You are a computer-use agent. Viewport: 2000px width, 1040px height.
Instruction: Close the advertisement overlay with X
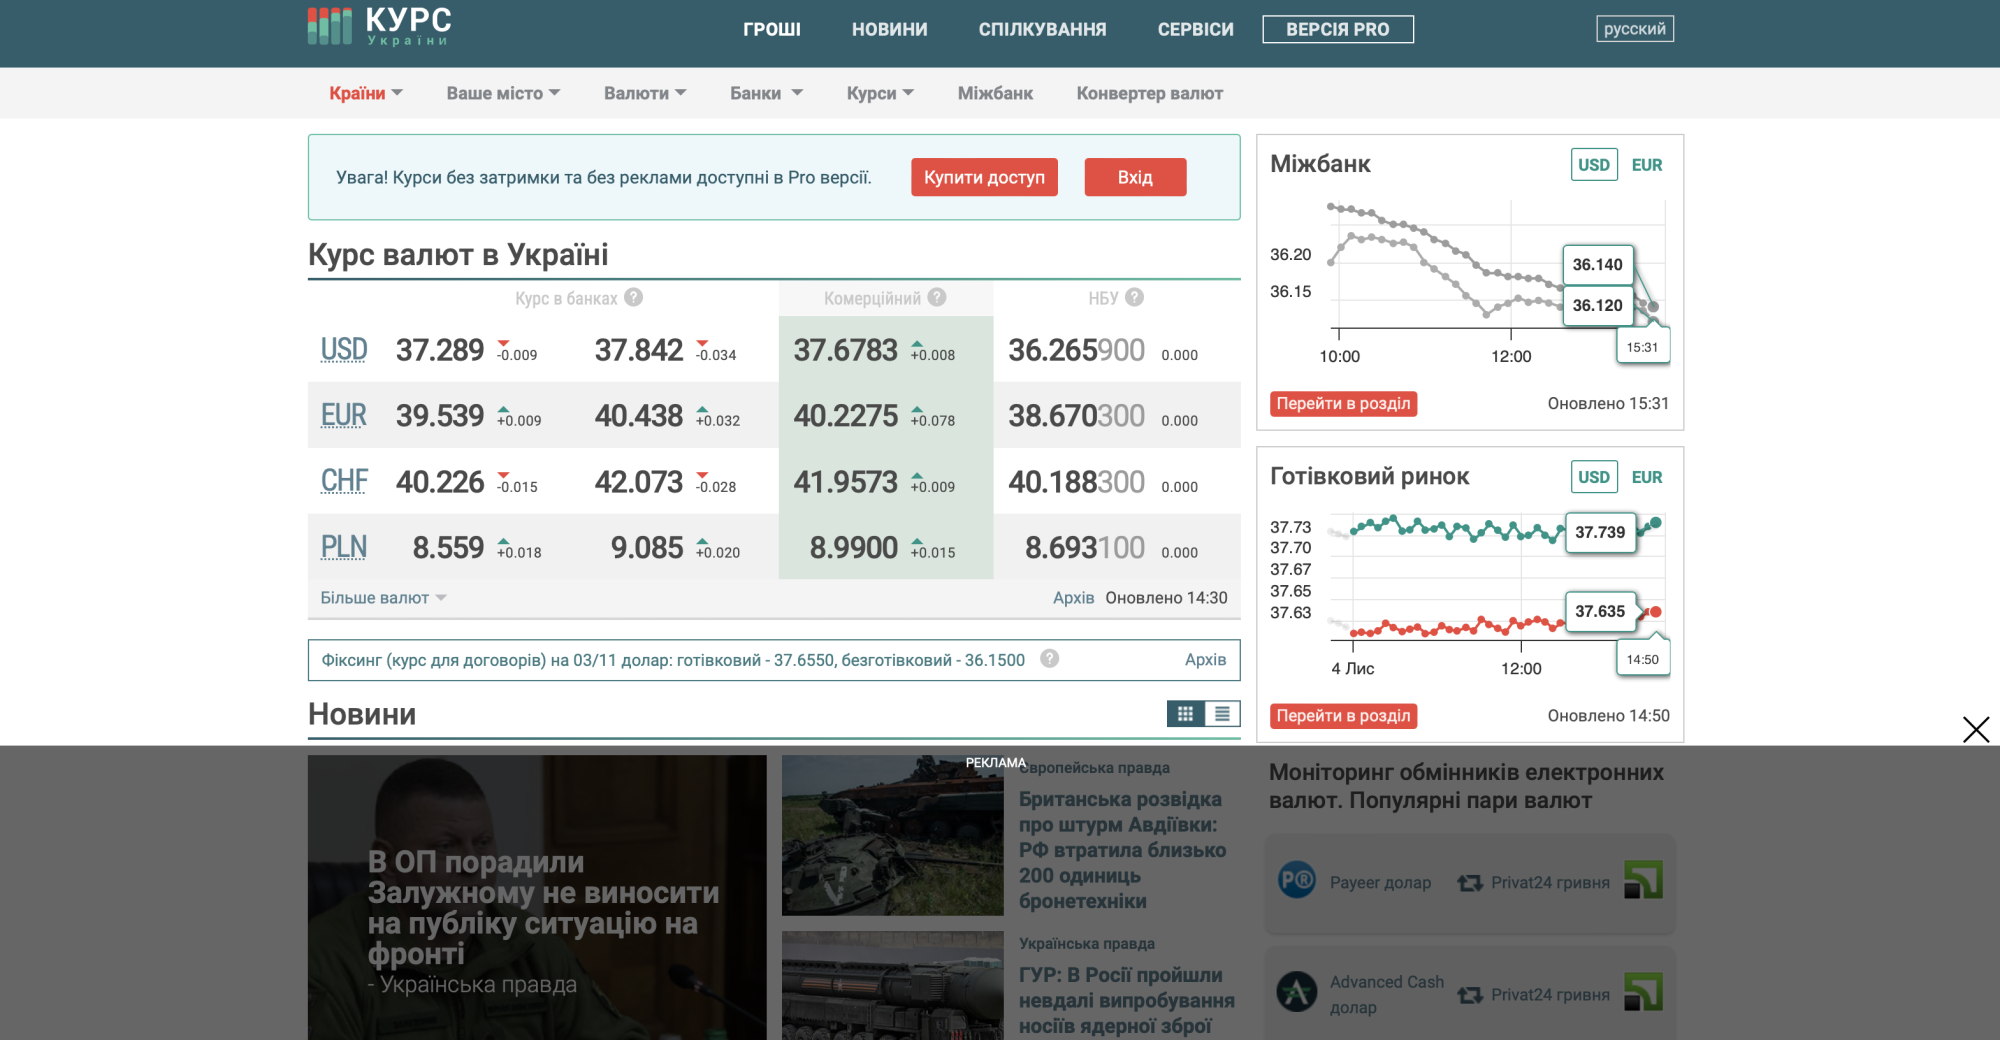coord(1975,729)
